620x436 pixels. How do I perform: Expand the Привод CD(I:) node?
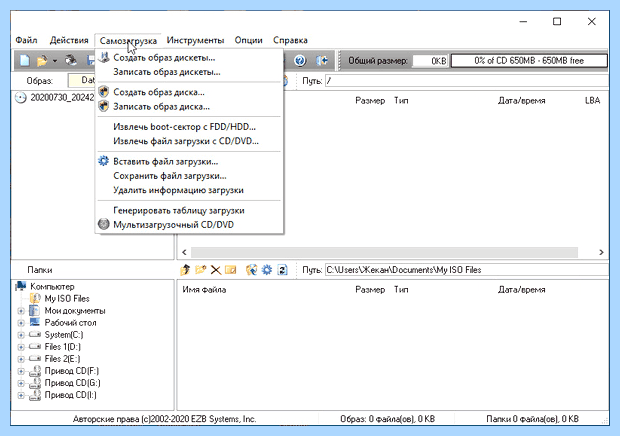21,395
